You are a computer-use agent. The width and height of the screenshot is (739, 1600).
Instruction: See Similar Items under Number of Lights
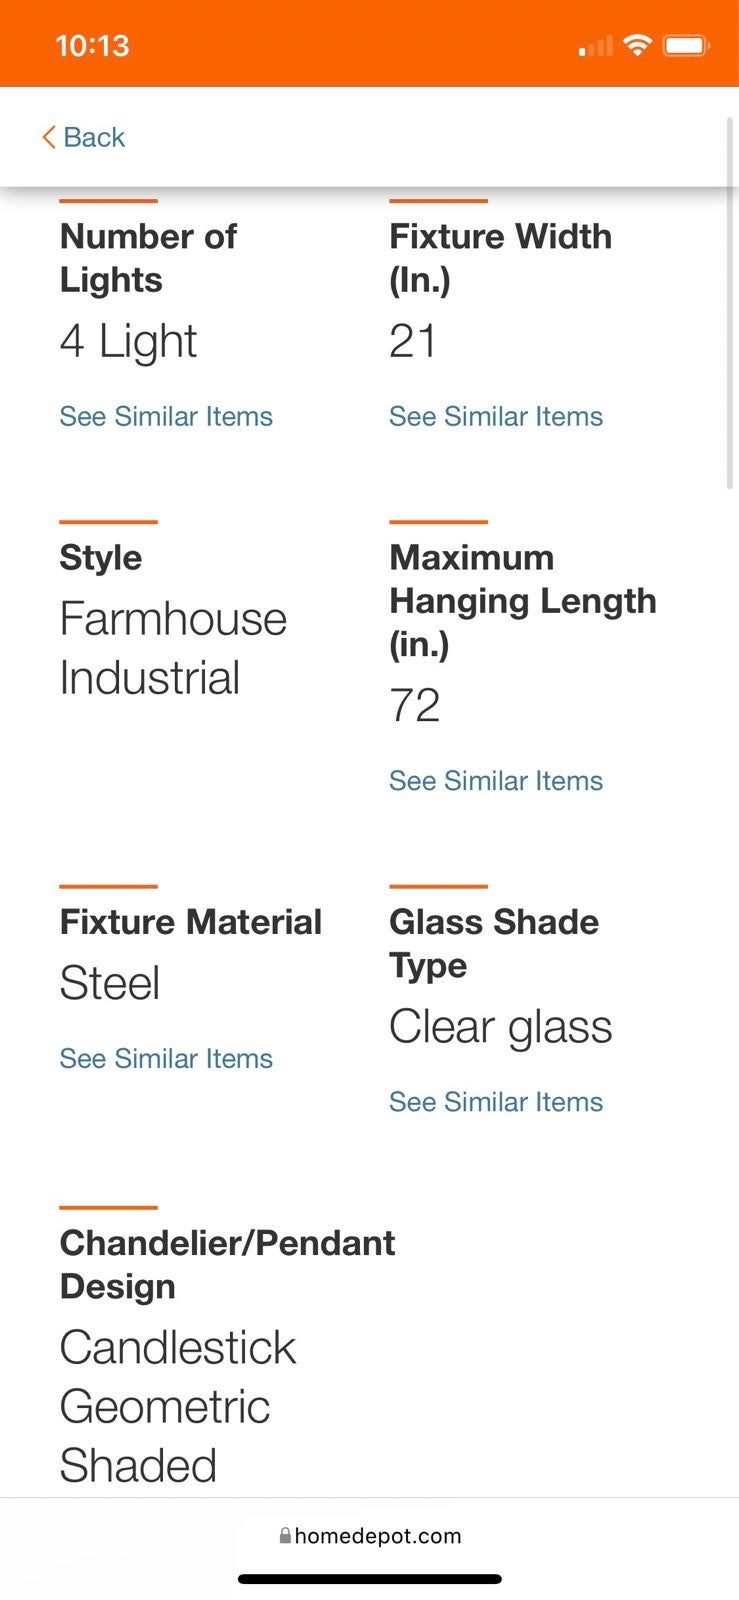pyautogui.click(x=166, y=416)
